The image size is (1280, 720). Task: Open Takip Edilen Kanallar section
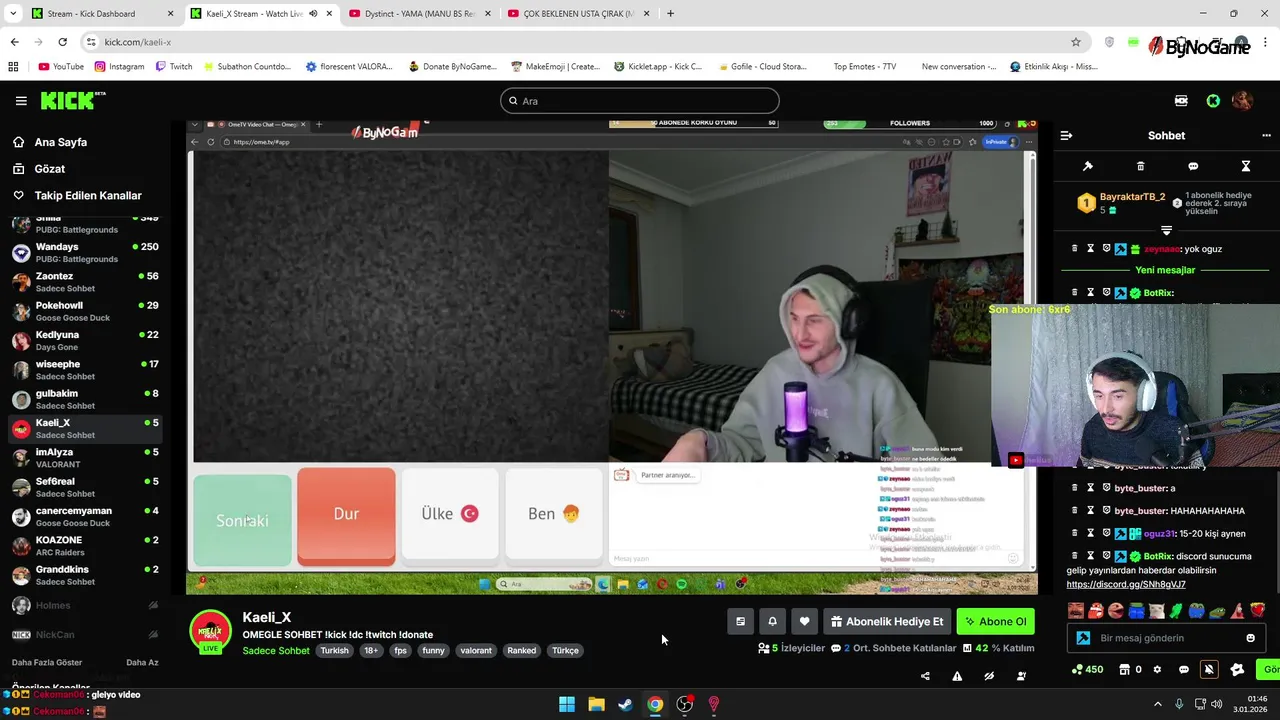click(88, 196)
